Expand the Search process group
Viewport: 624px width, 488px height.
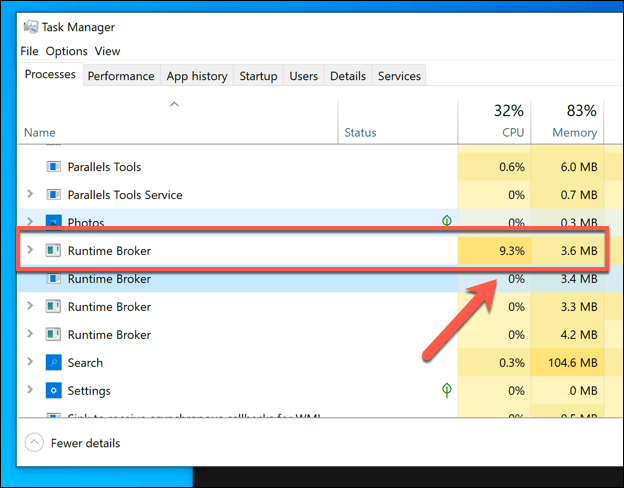click(x=30, y=362)
